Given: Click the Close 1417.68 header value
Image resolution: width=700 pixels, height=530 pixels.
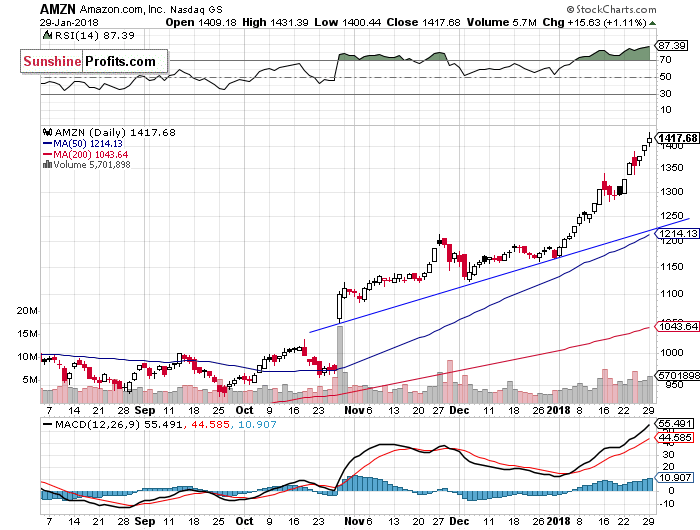Looking at the screenshot, I should click(423, 22).
